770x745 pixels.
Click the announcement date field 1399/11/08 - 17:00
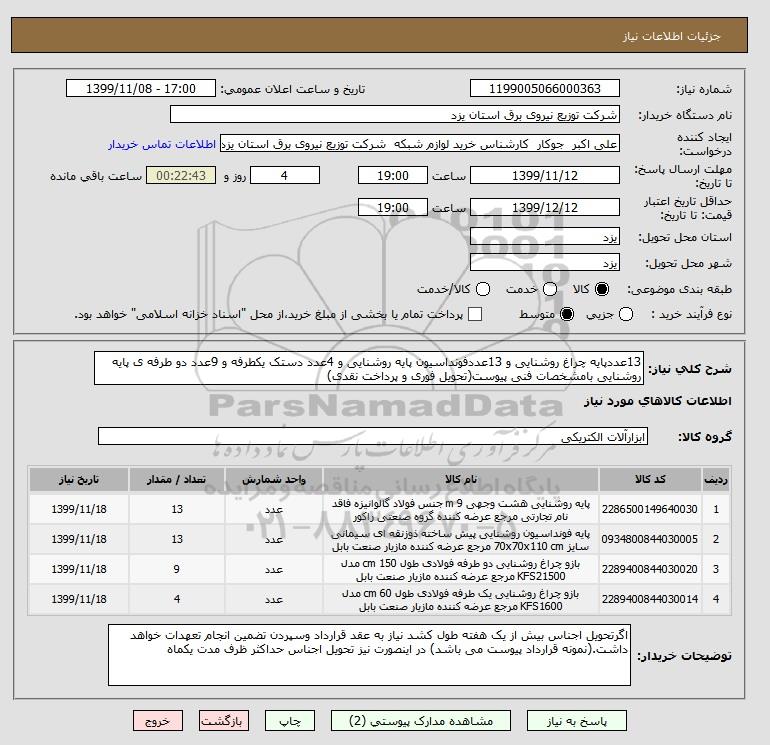[x=141, y=88]
